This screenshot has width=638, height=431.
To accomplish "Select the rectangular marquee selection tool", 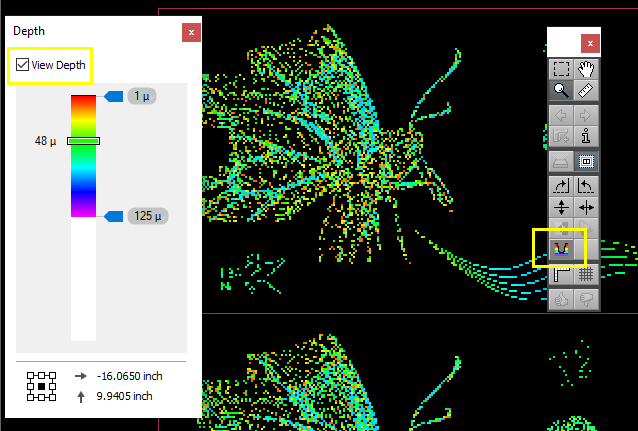I will click(562, 69).
